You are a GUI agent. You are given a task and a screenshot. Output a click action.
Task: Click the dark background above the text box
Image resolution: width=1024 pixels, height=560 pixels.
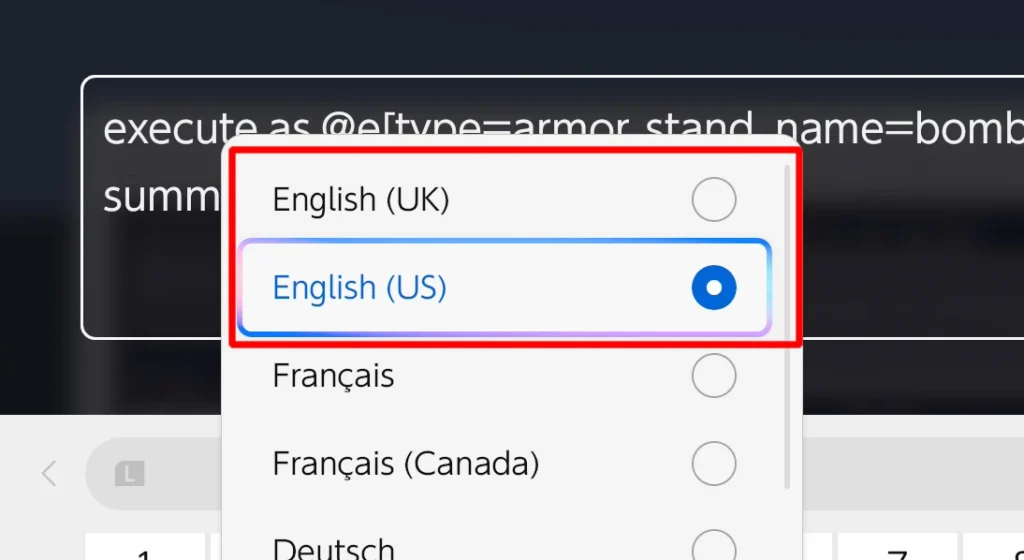tap(500, 35)
